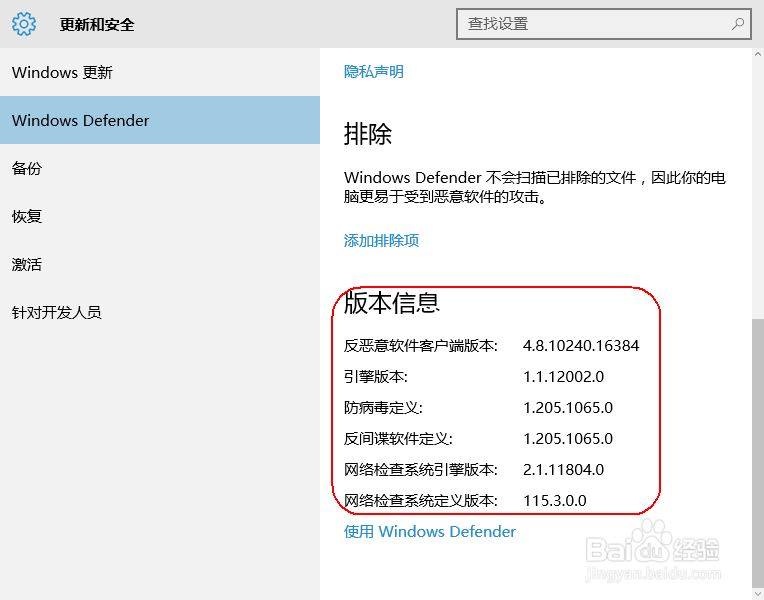
Task: Click the 反间谍软件定义 label
Action: [398, 439]
